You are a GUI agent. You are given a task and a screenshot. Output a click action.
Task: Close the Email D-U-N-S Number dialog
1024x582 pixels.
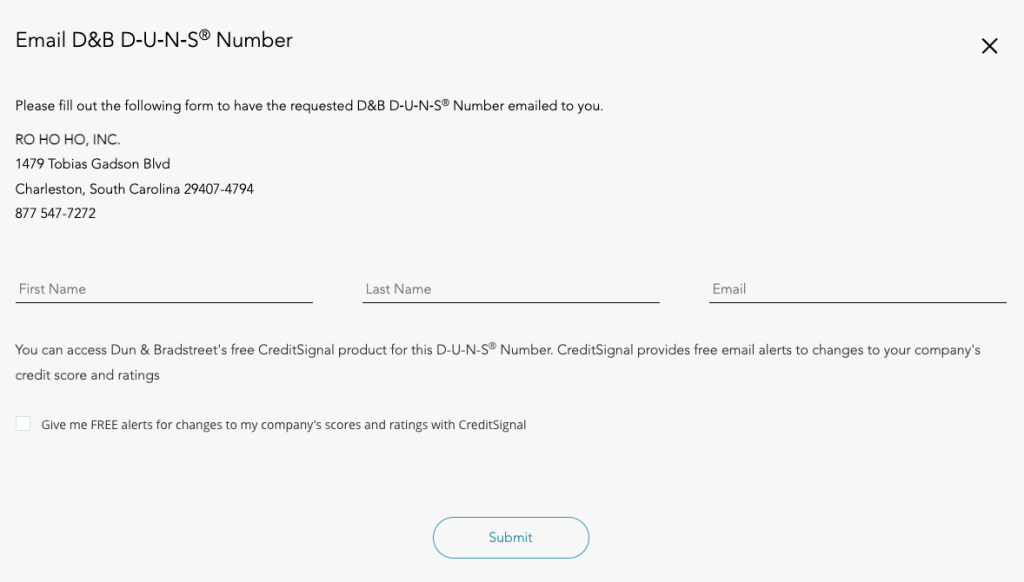[x=989, y=46]
